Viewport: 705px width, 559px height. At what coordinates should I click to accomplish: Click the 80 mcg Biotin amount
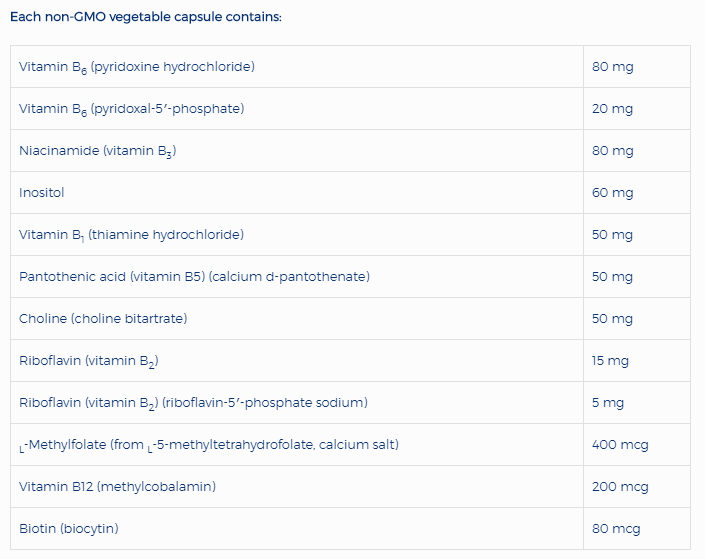616,528
